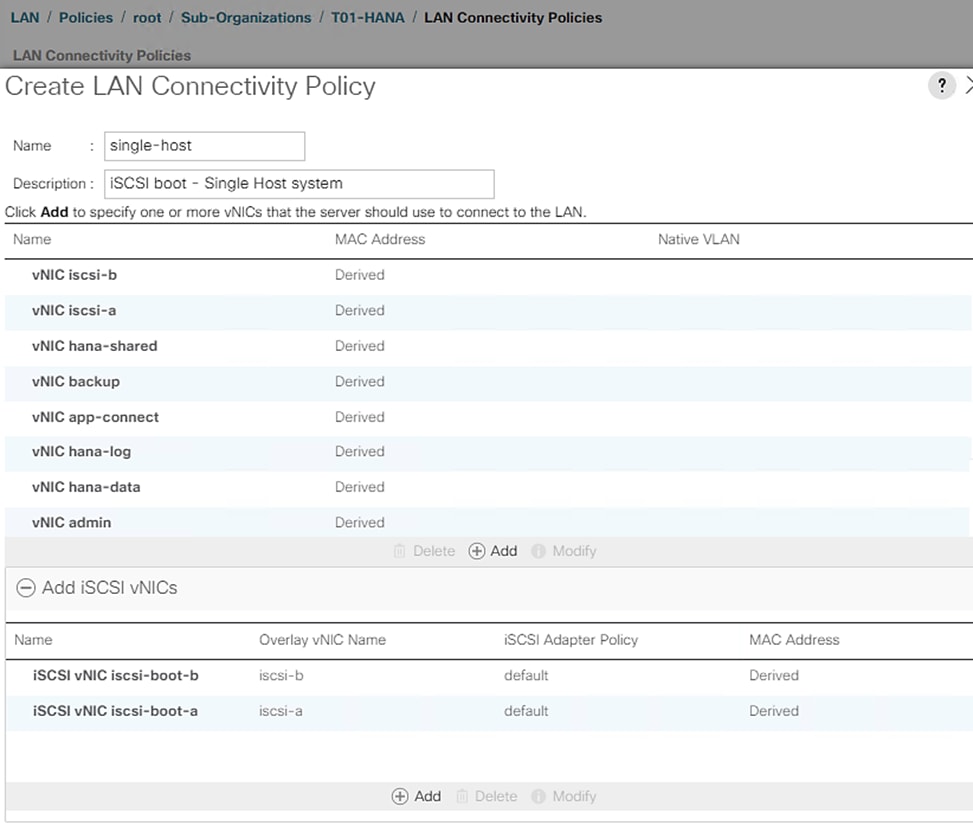Screen dimensions: 973x826
Task: Click Modify icon under iSCSI vNICs table
Action: click(539, 796)
